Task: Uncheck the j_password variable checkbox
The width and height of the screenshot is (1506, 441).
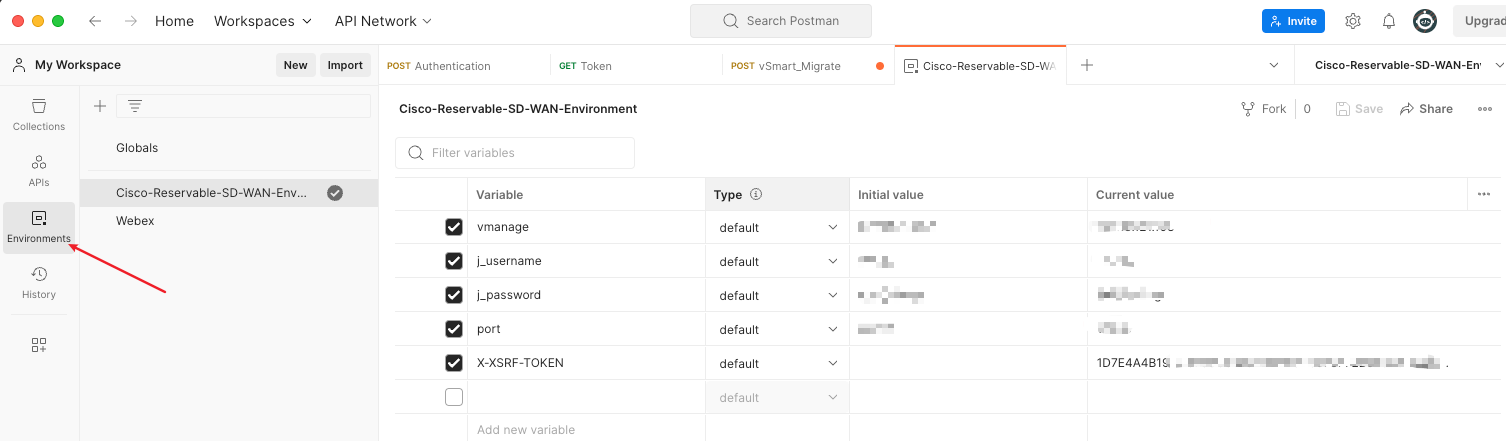Action: pyautogui.click(x=454, y=295)
